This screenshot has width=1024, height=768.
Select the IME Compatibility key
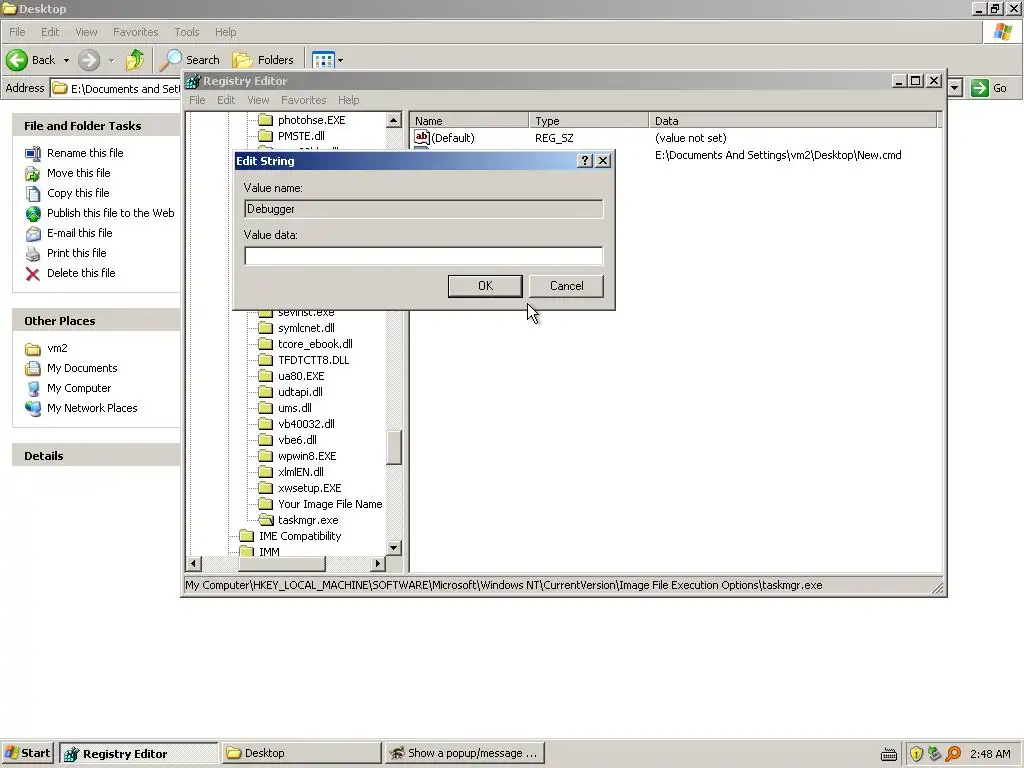click(300, 536)
